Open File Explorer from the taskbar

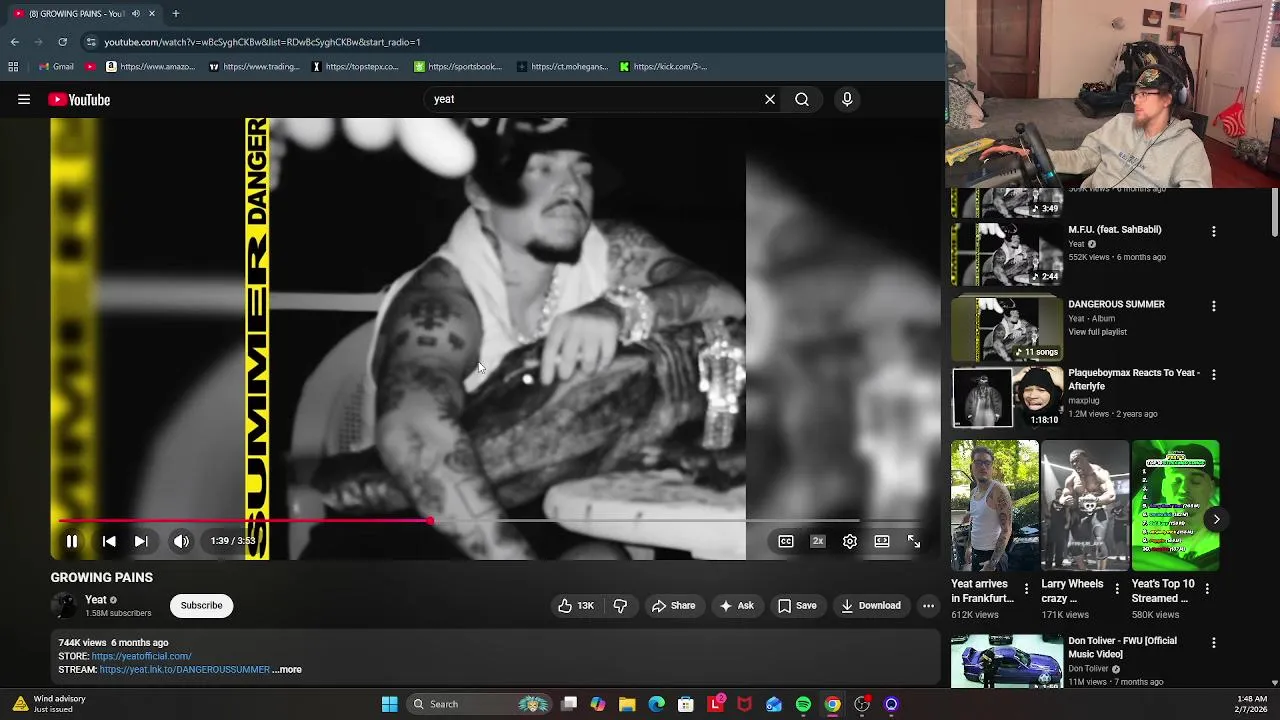(x=627, y=704)
